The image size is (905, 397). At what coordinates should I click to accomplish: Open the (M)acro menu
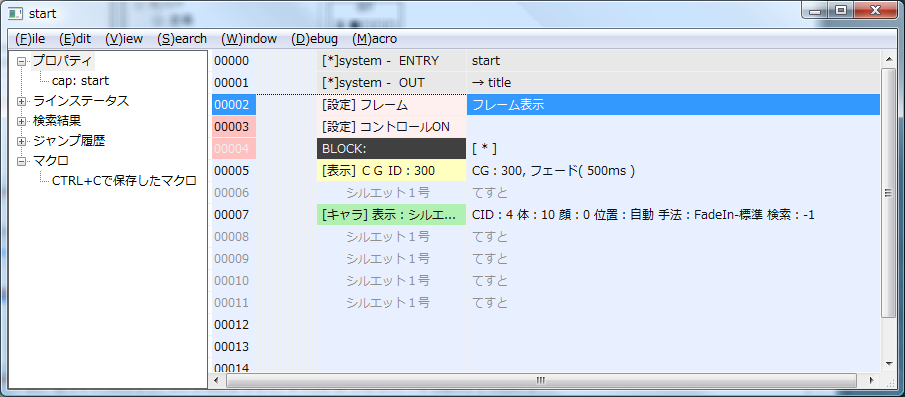(x=375, y=39)
